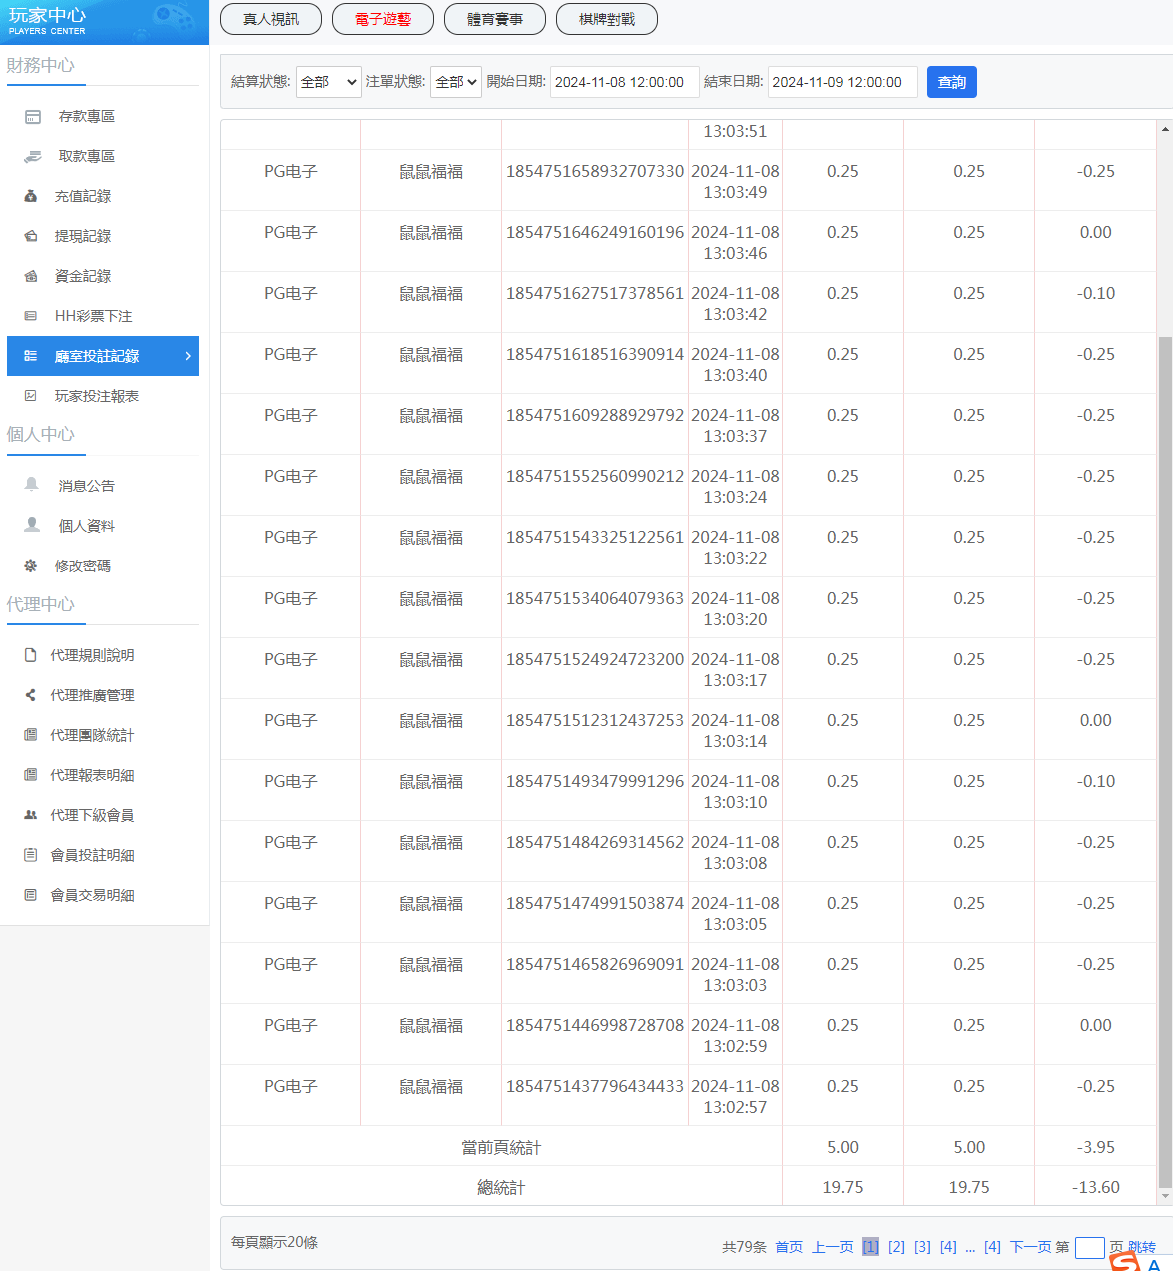Open fund records (資金記錄) icon

point(31,277)
